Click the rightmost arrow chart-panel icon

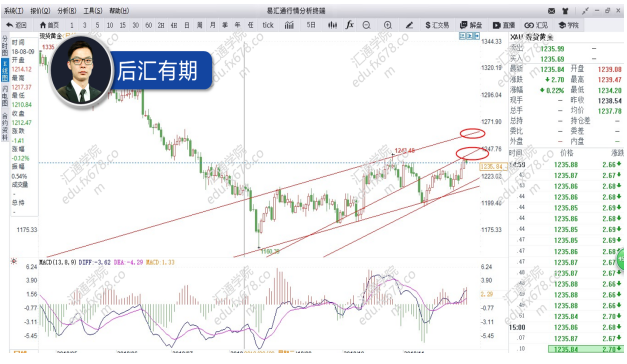[x=477, y=36]
